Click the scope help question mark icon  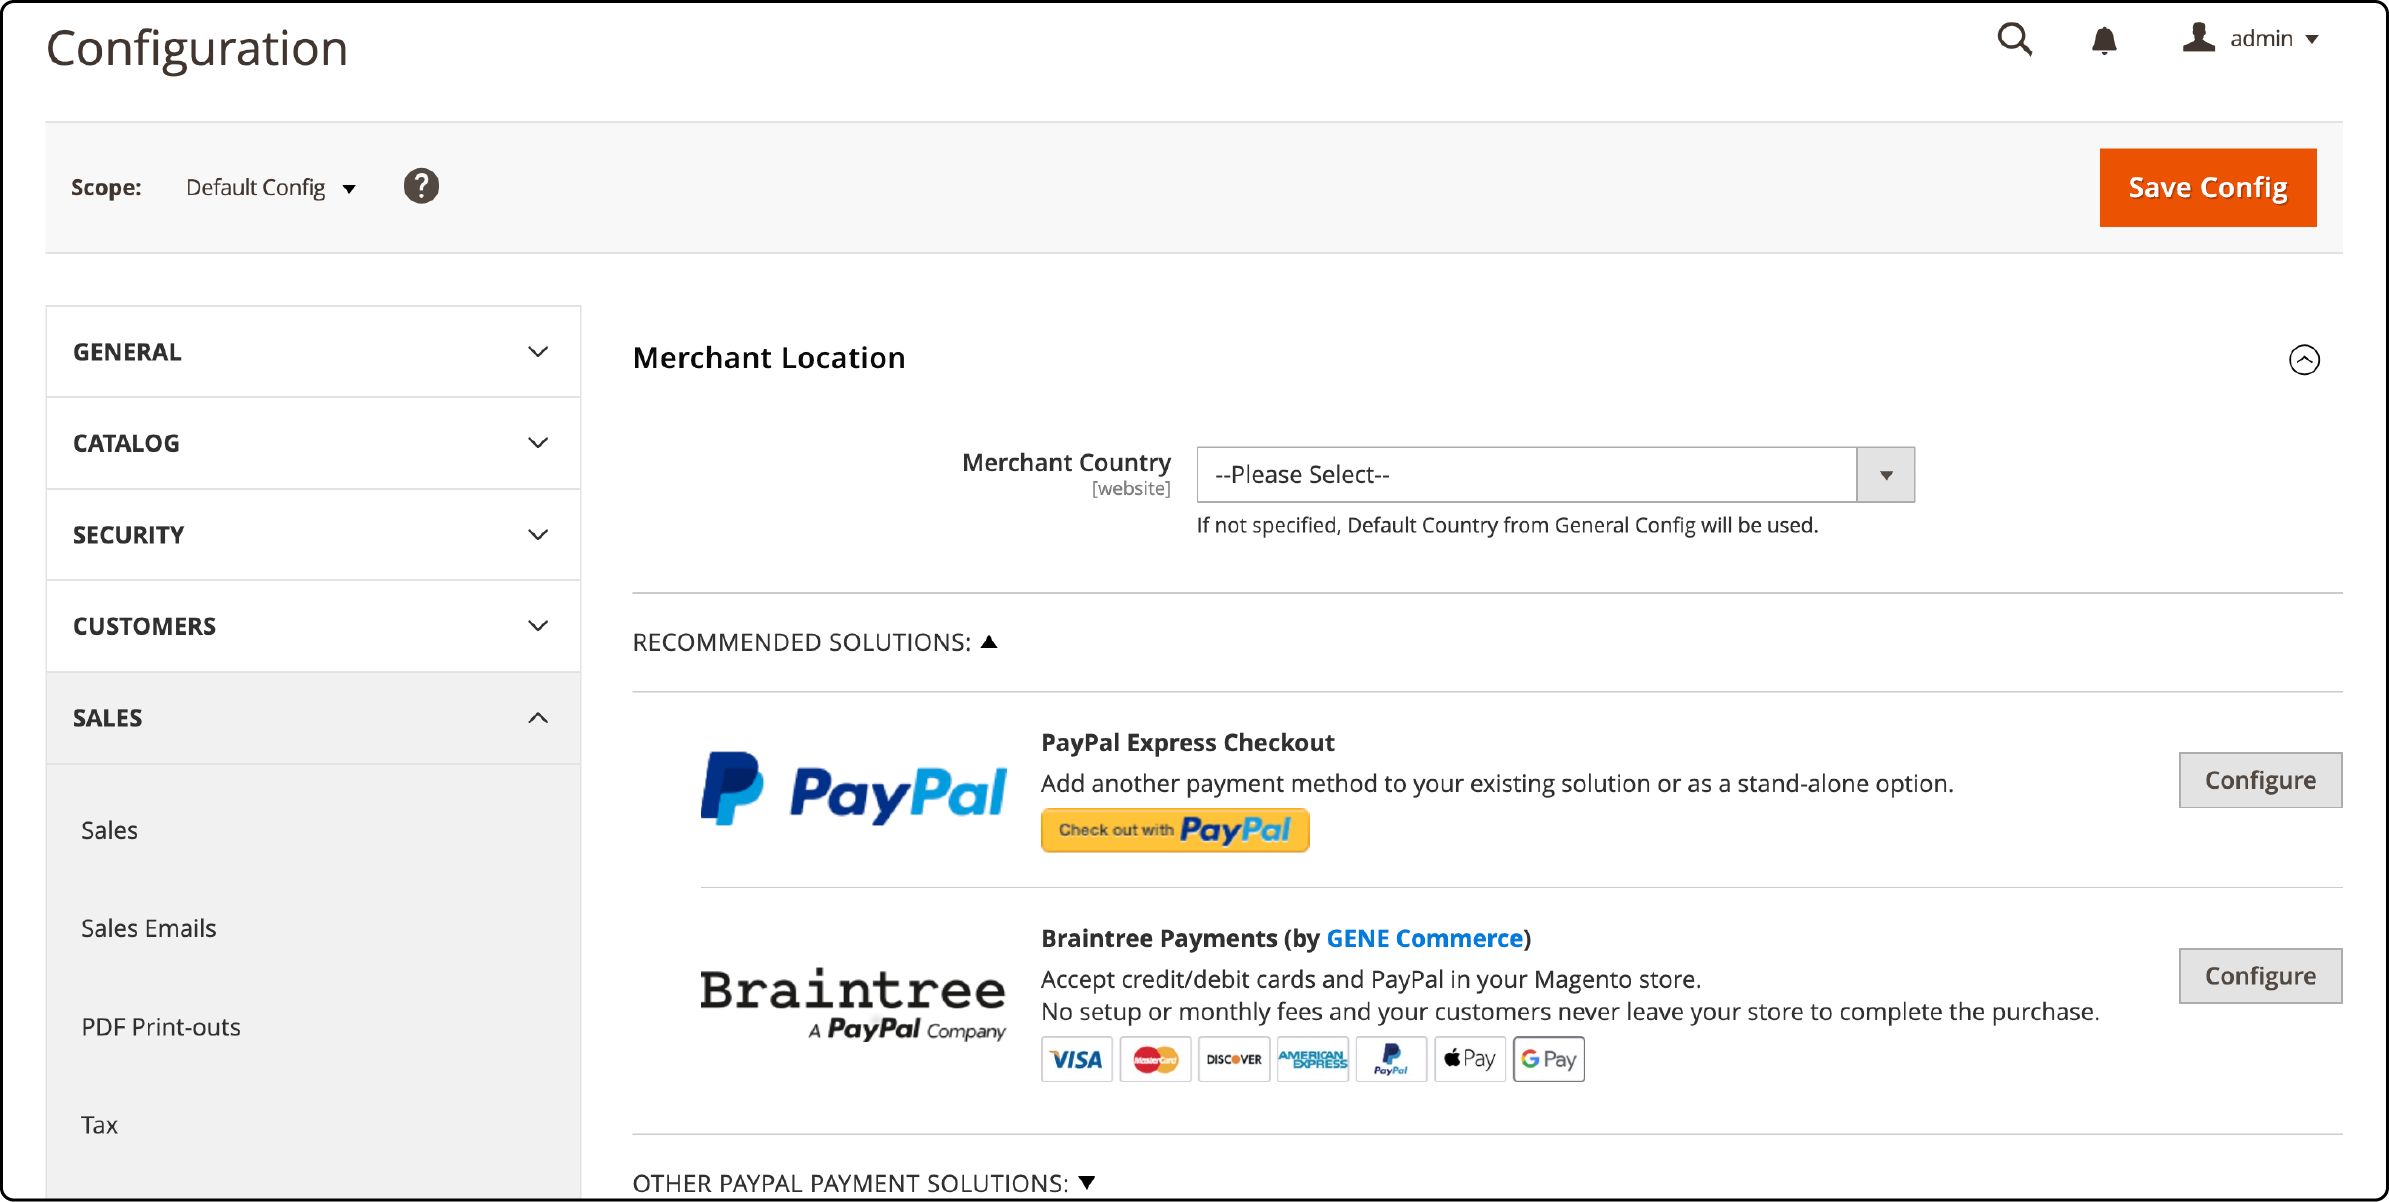421,186
